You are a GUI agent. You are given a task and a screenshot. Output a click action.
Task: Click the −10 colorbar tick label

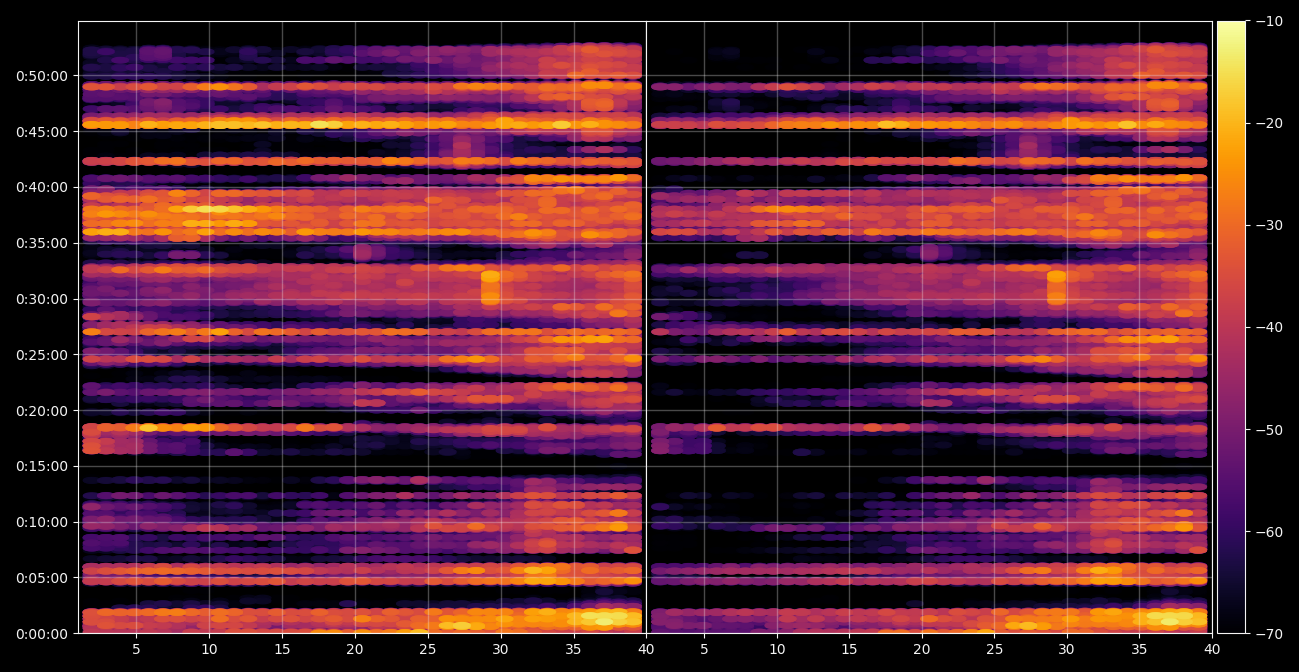click(1269, 21)
